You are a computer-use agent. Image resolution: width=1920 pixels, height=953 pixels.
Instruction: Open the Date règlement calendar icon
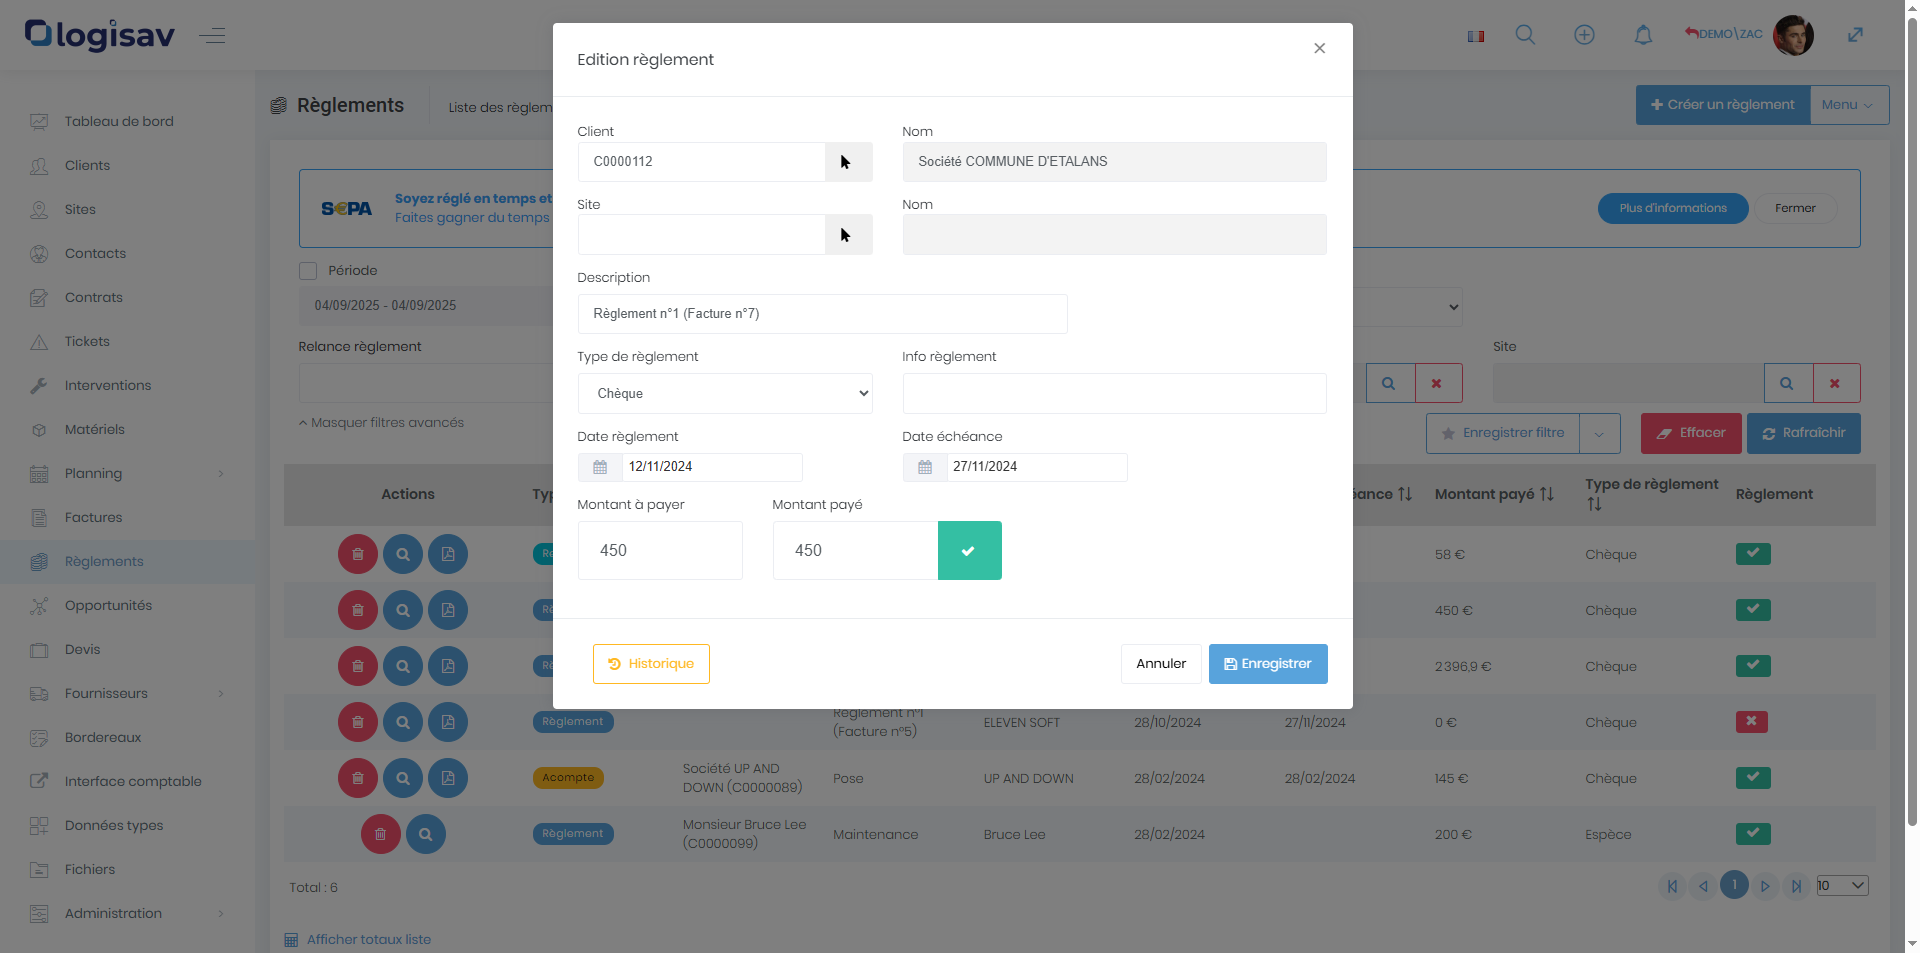pos(600,467)
